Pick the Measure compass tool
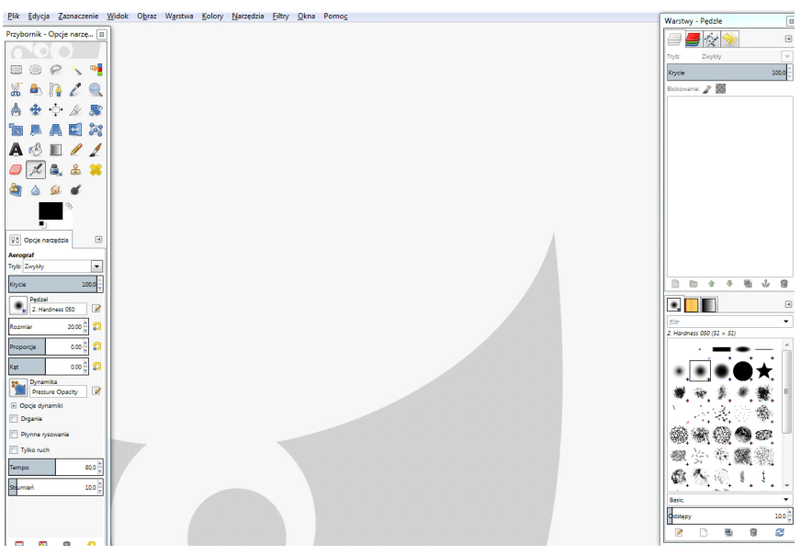The width and height of the screenshot is (800, 555). tap(16, 110)
